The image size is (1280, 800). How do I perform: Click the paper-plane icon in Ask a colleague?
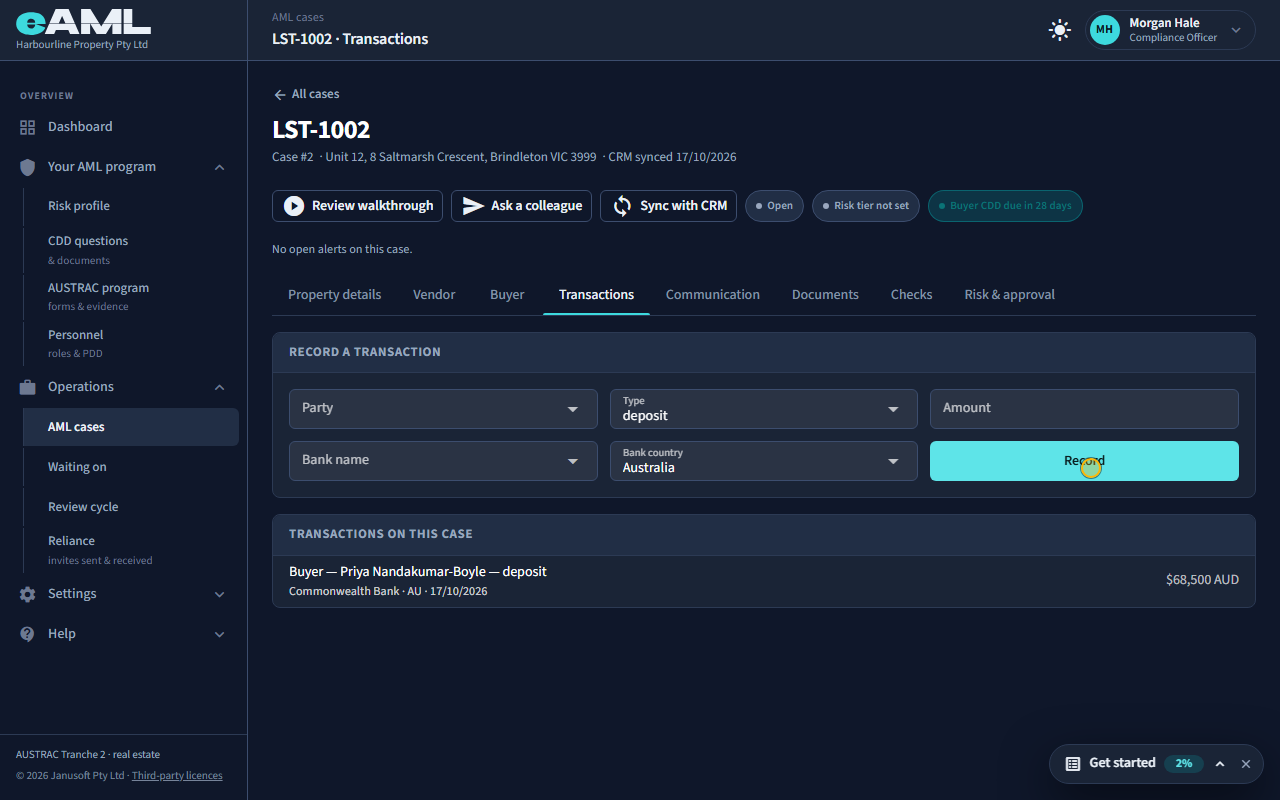coord(473,206)
